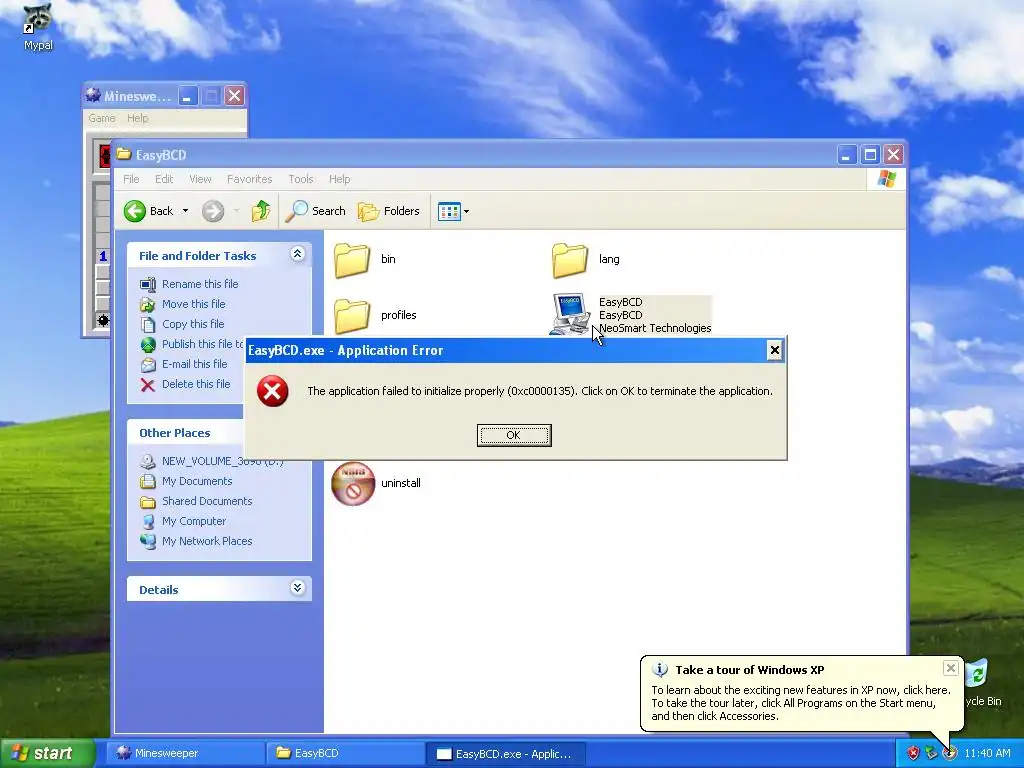This screenshot has height=768, width=1024.
Task: Click the Windows XP tour tray icon
Action: pyautogui.click(x=950, y=754)
